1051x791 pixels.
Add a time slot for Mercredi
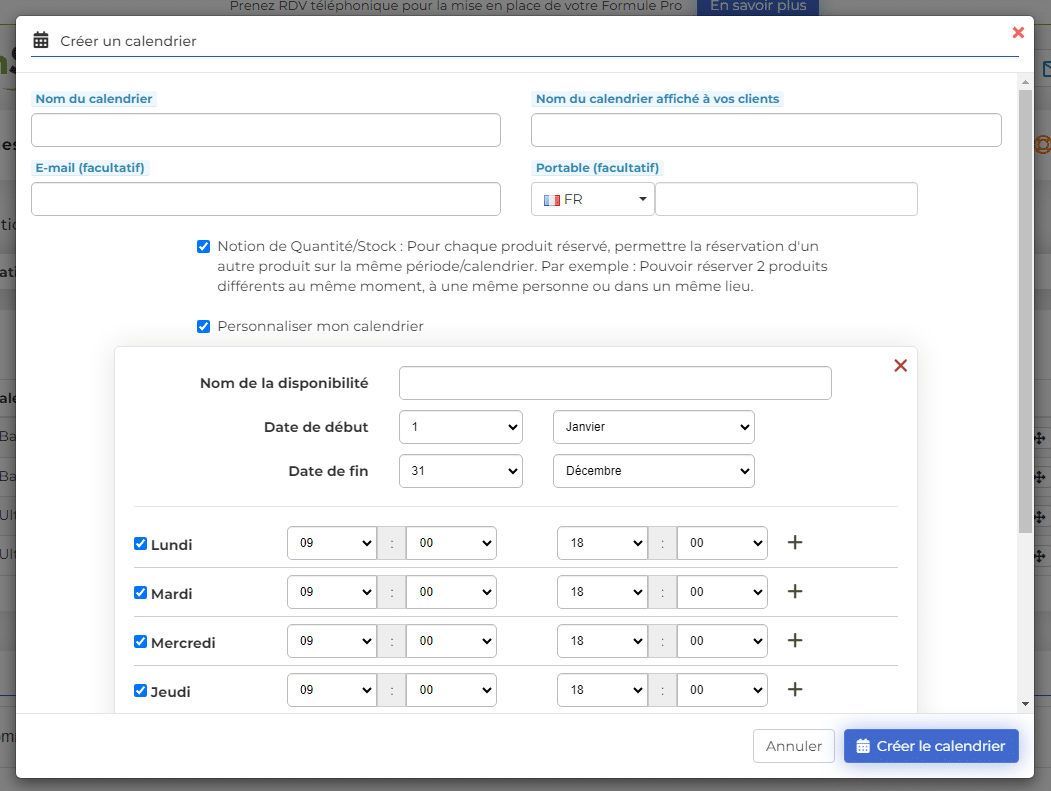pyautogui.click(x=795, y=640)
